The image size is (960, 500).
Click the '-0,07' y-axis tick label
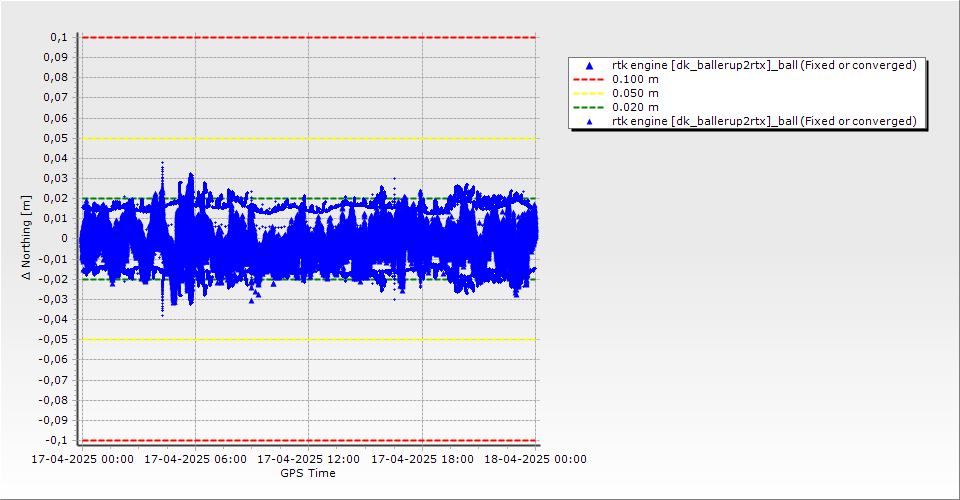tap(53, 380)
